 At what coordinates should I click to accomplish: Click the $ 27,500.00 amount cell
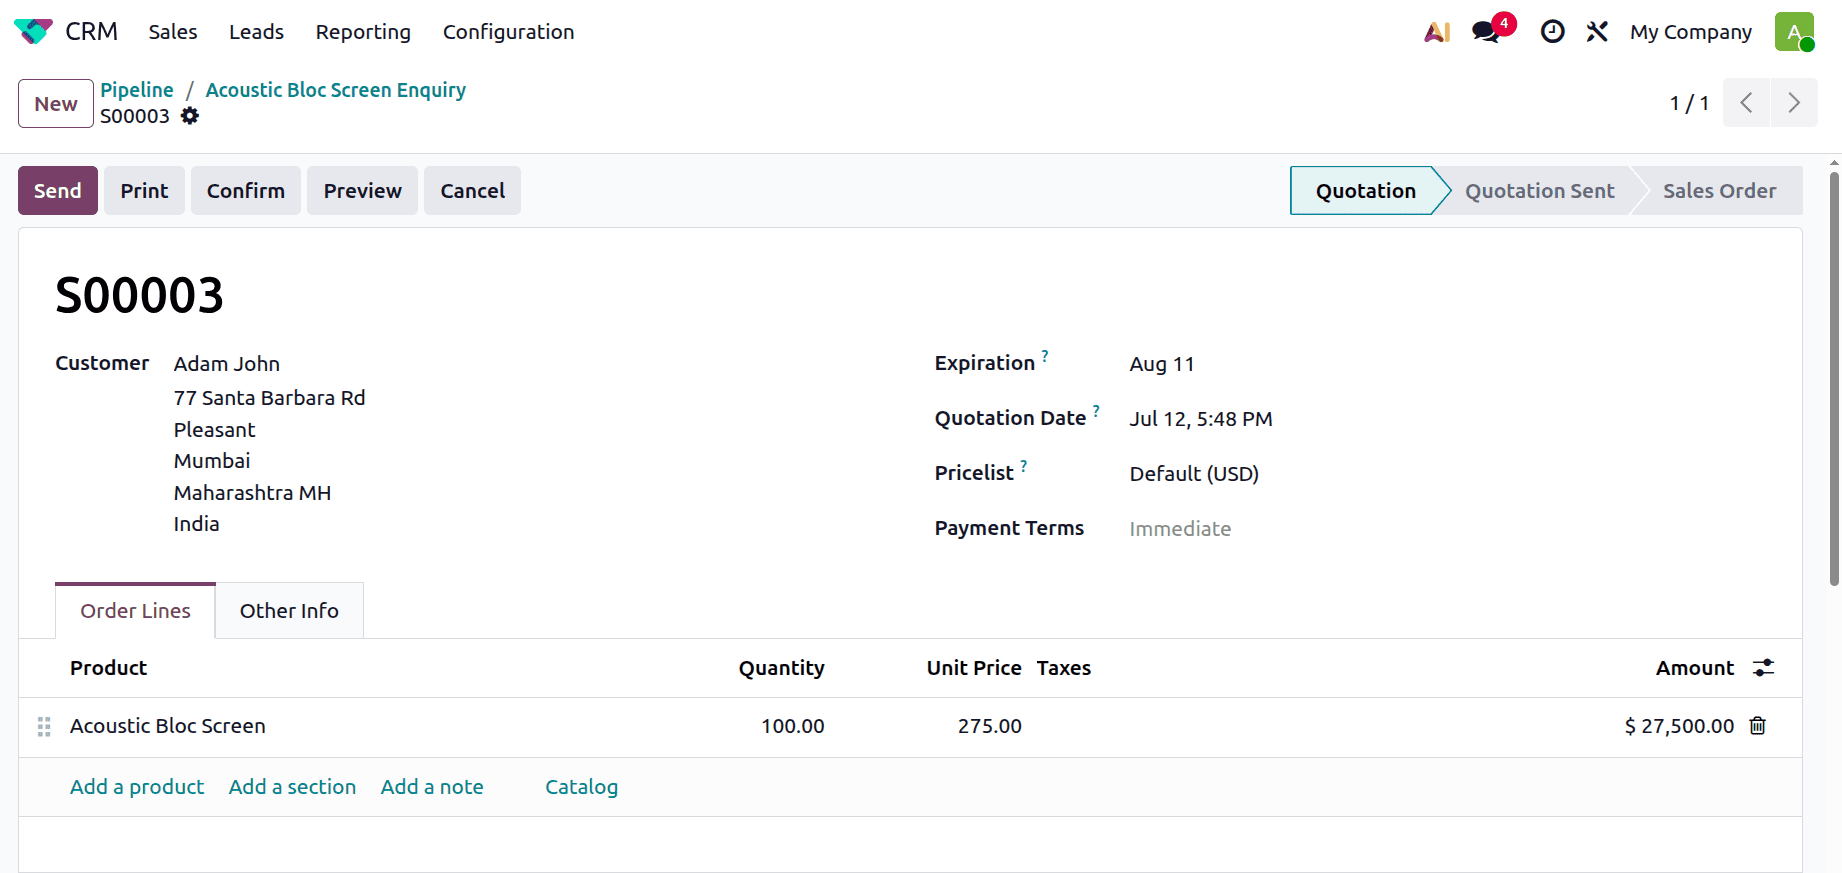point(1679,727)
